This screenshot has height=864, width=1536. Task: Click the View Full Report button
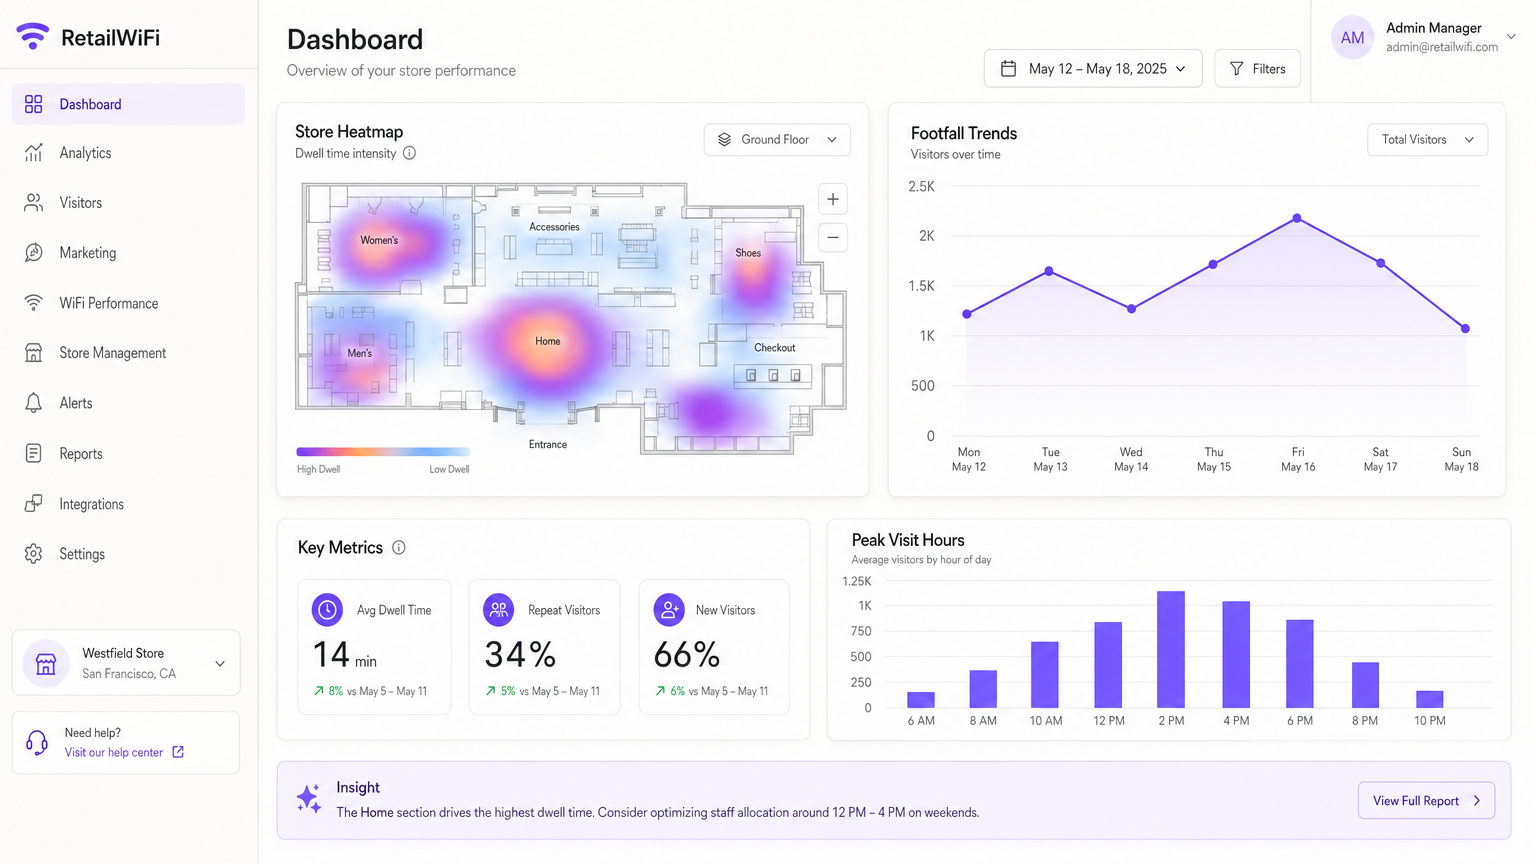[x=1425, y=800]
